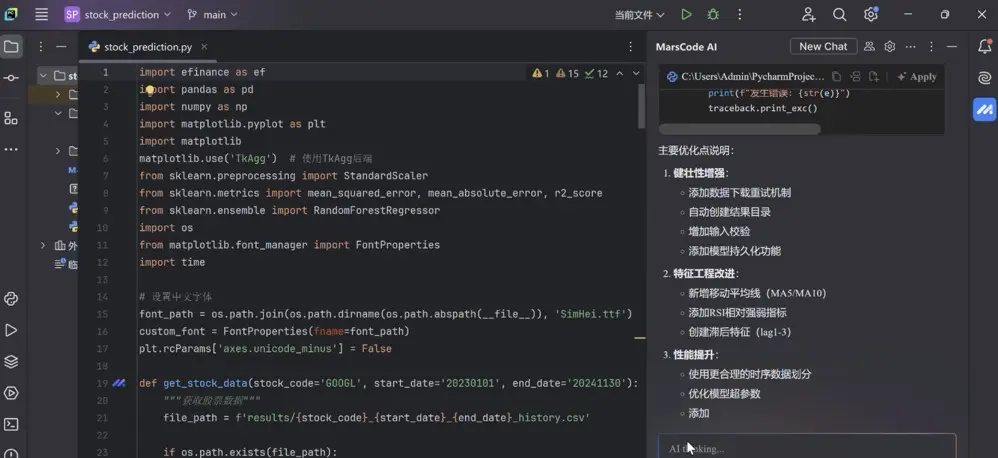Click the text 添加数据下载重试机制
The image size is (998, 458).
(740, 192)
